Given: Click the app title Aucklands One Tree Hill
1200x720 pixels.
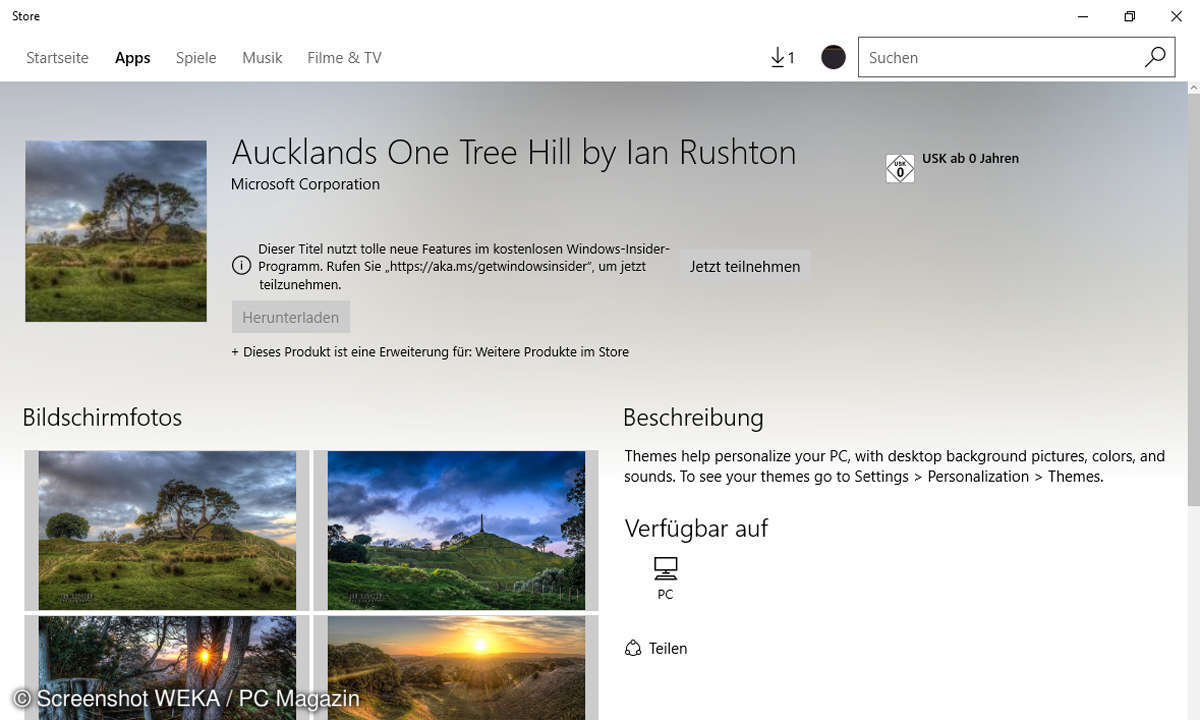Looking at the screenshot, I should [x=514, y=153].
